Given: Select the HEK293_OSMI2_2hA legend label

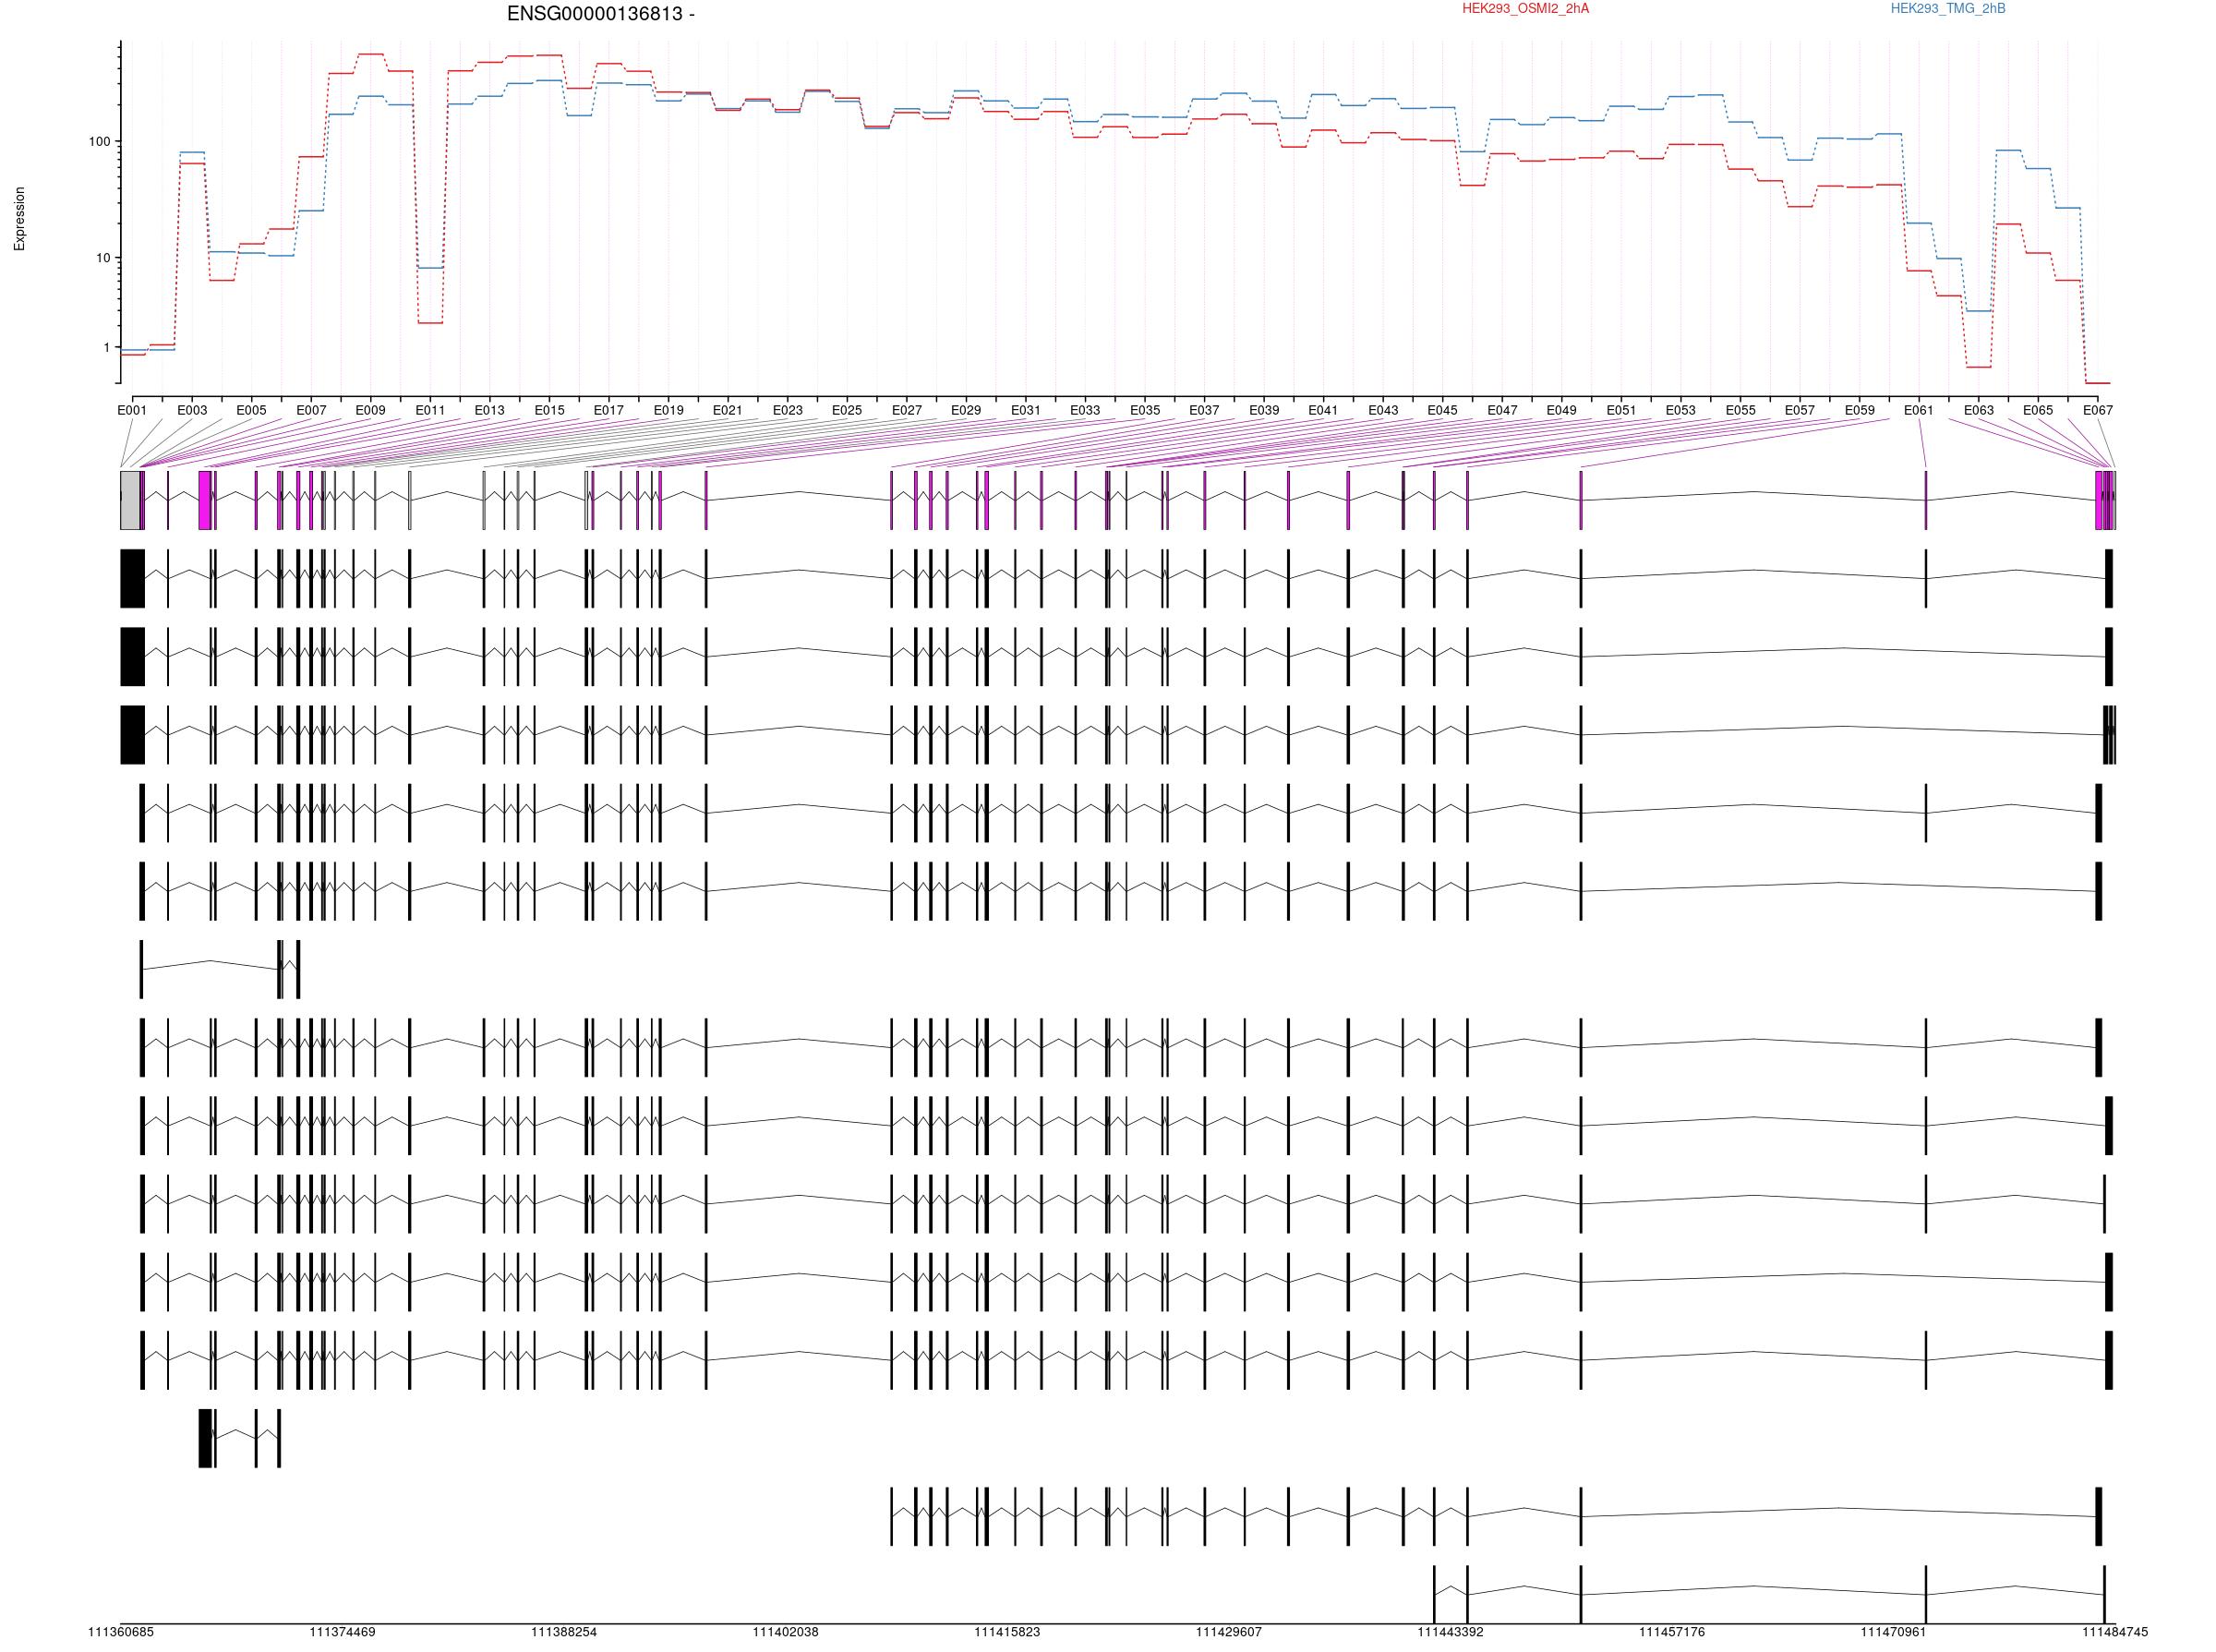Looking at the screenshot, I should 1525,9.
